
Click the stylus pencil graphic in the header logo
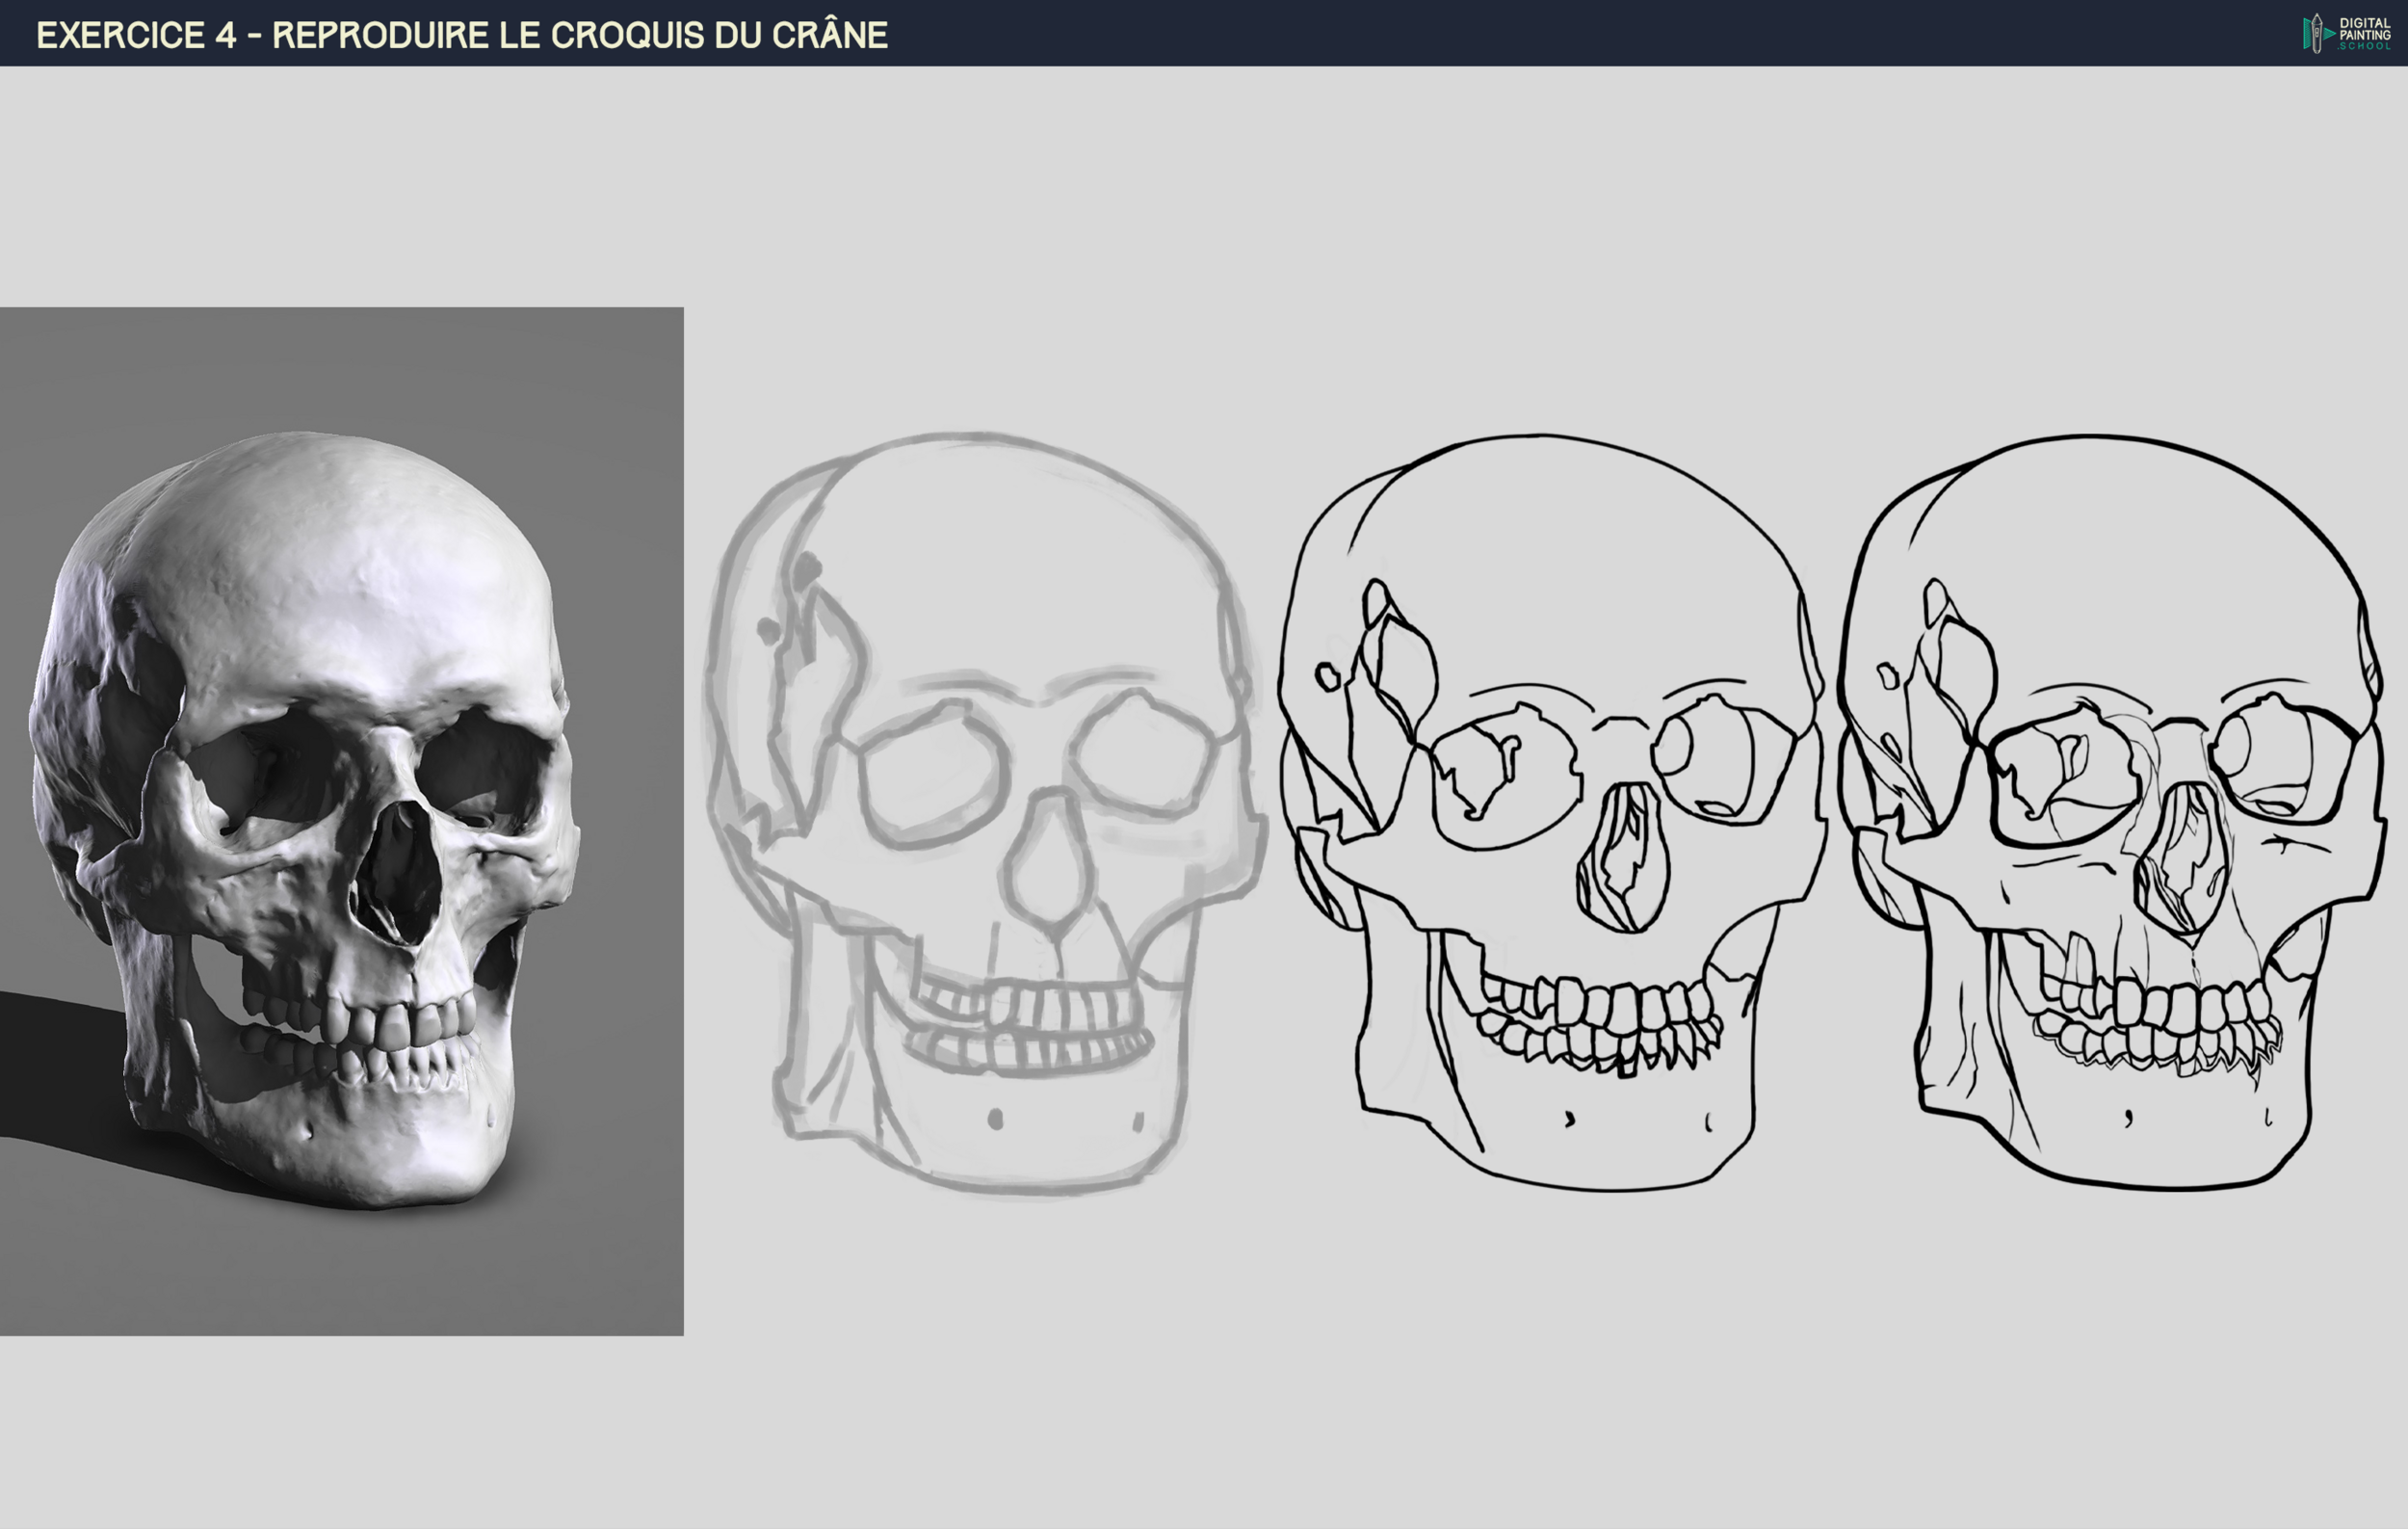point(2317,33)
